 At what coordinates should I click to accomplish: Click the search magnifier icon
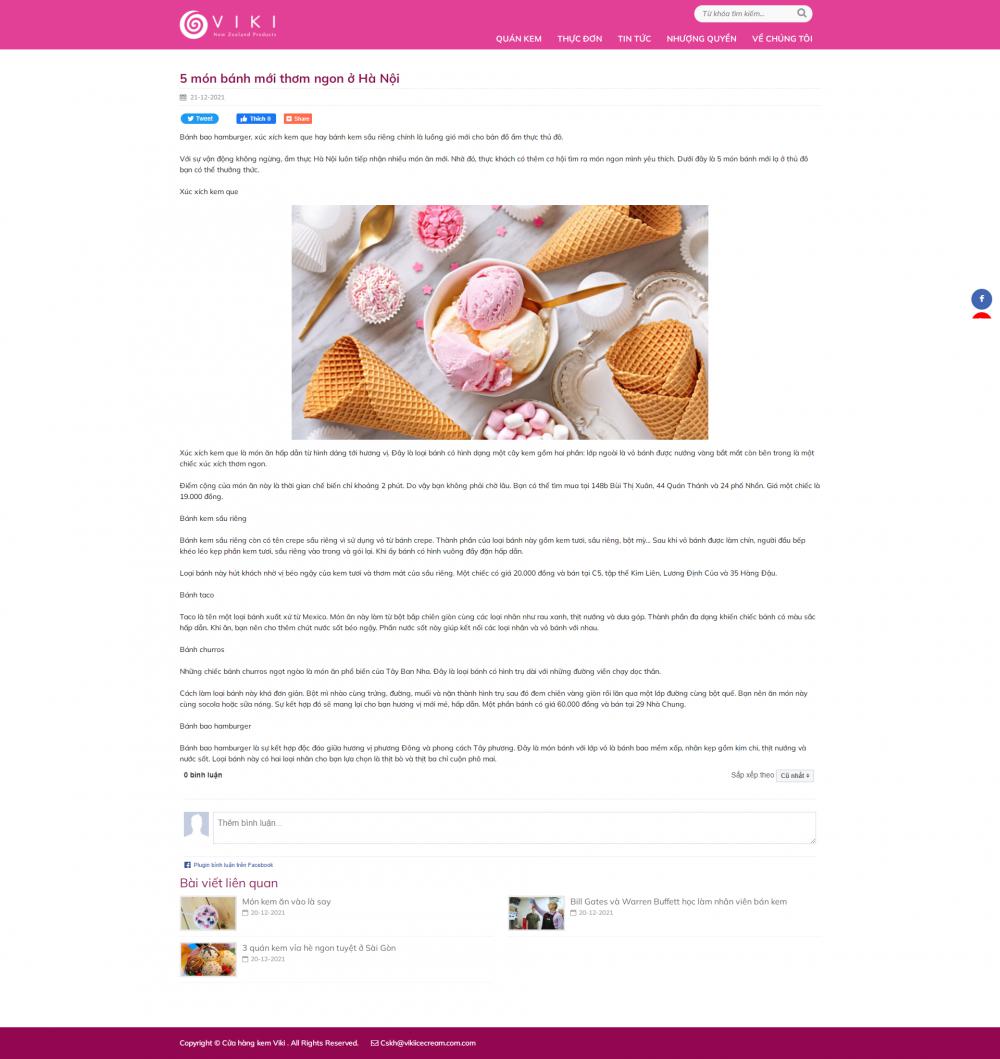point(801,13)
